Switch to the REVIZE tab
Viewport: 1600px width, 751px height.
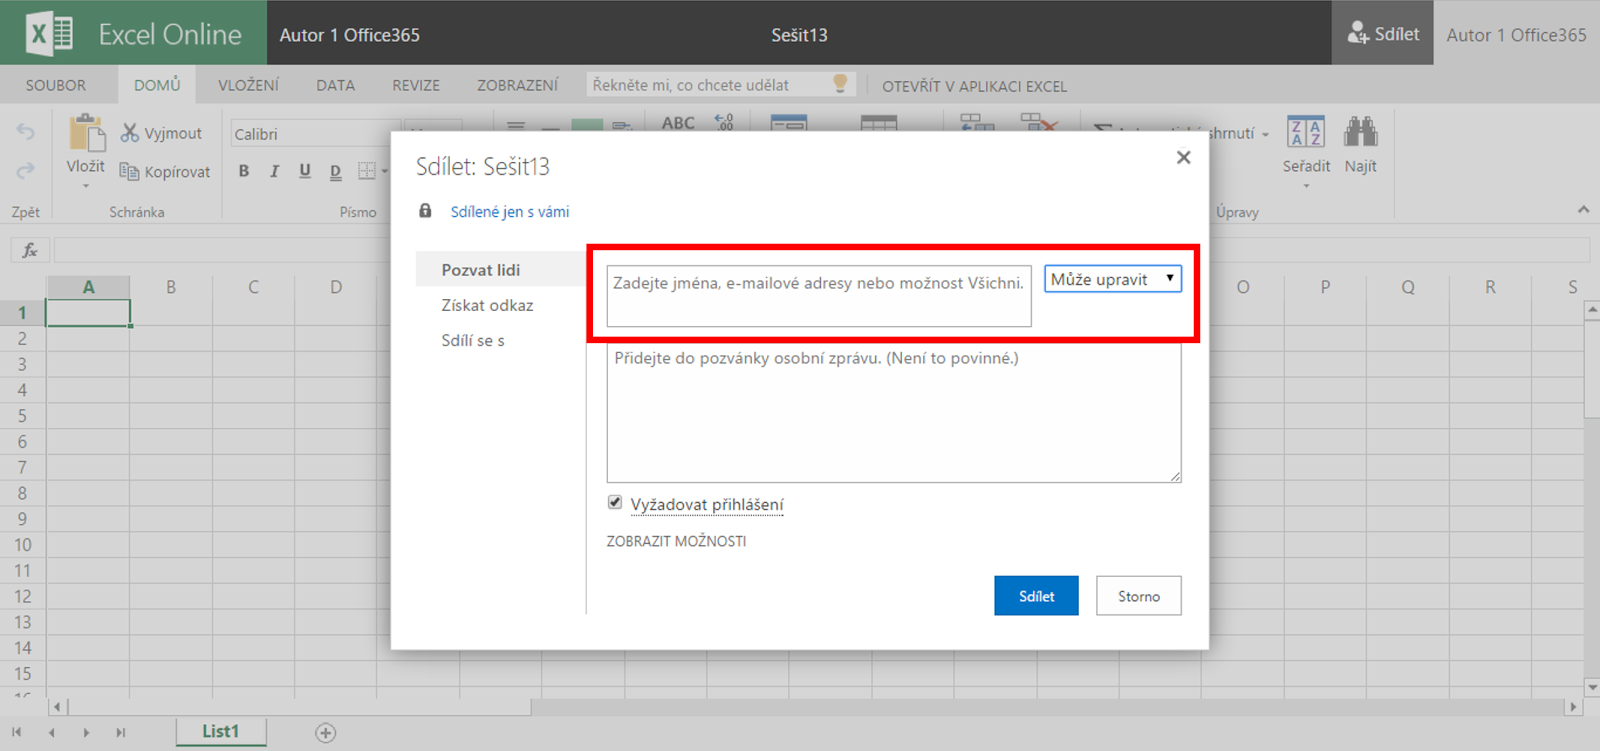[416, 85]
